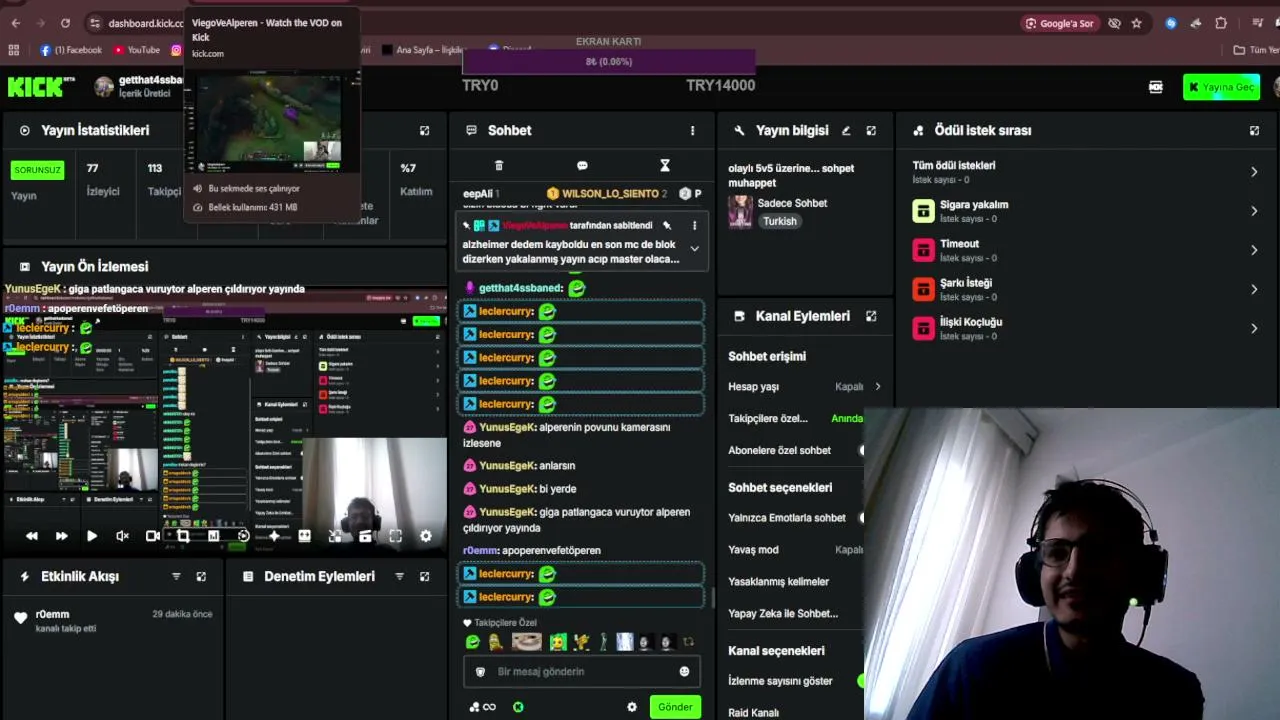This screenshot has width=1280, height=720.
Task: Open Yavaş mod setting options
Action: pos(796,550)
